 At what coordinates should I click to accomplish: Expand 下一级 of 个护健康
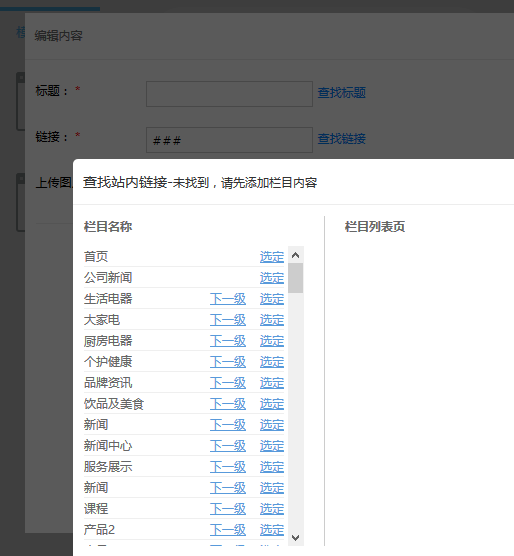pyautogui.click(x=228, y=362)
